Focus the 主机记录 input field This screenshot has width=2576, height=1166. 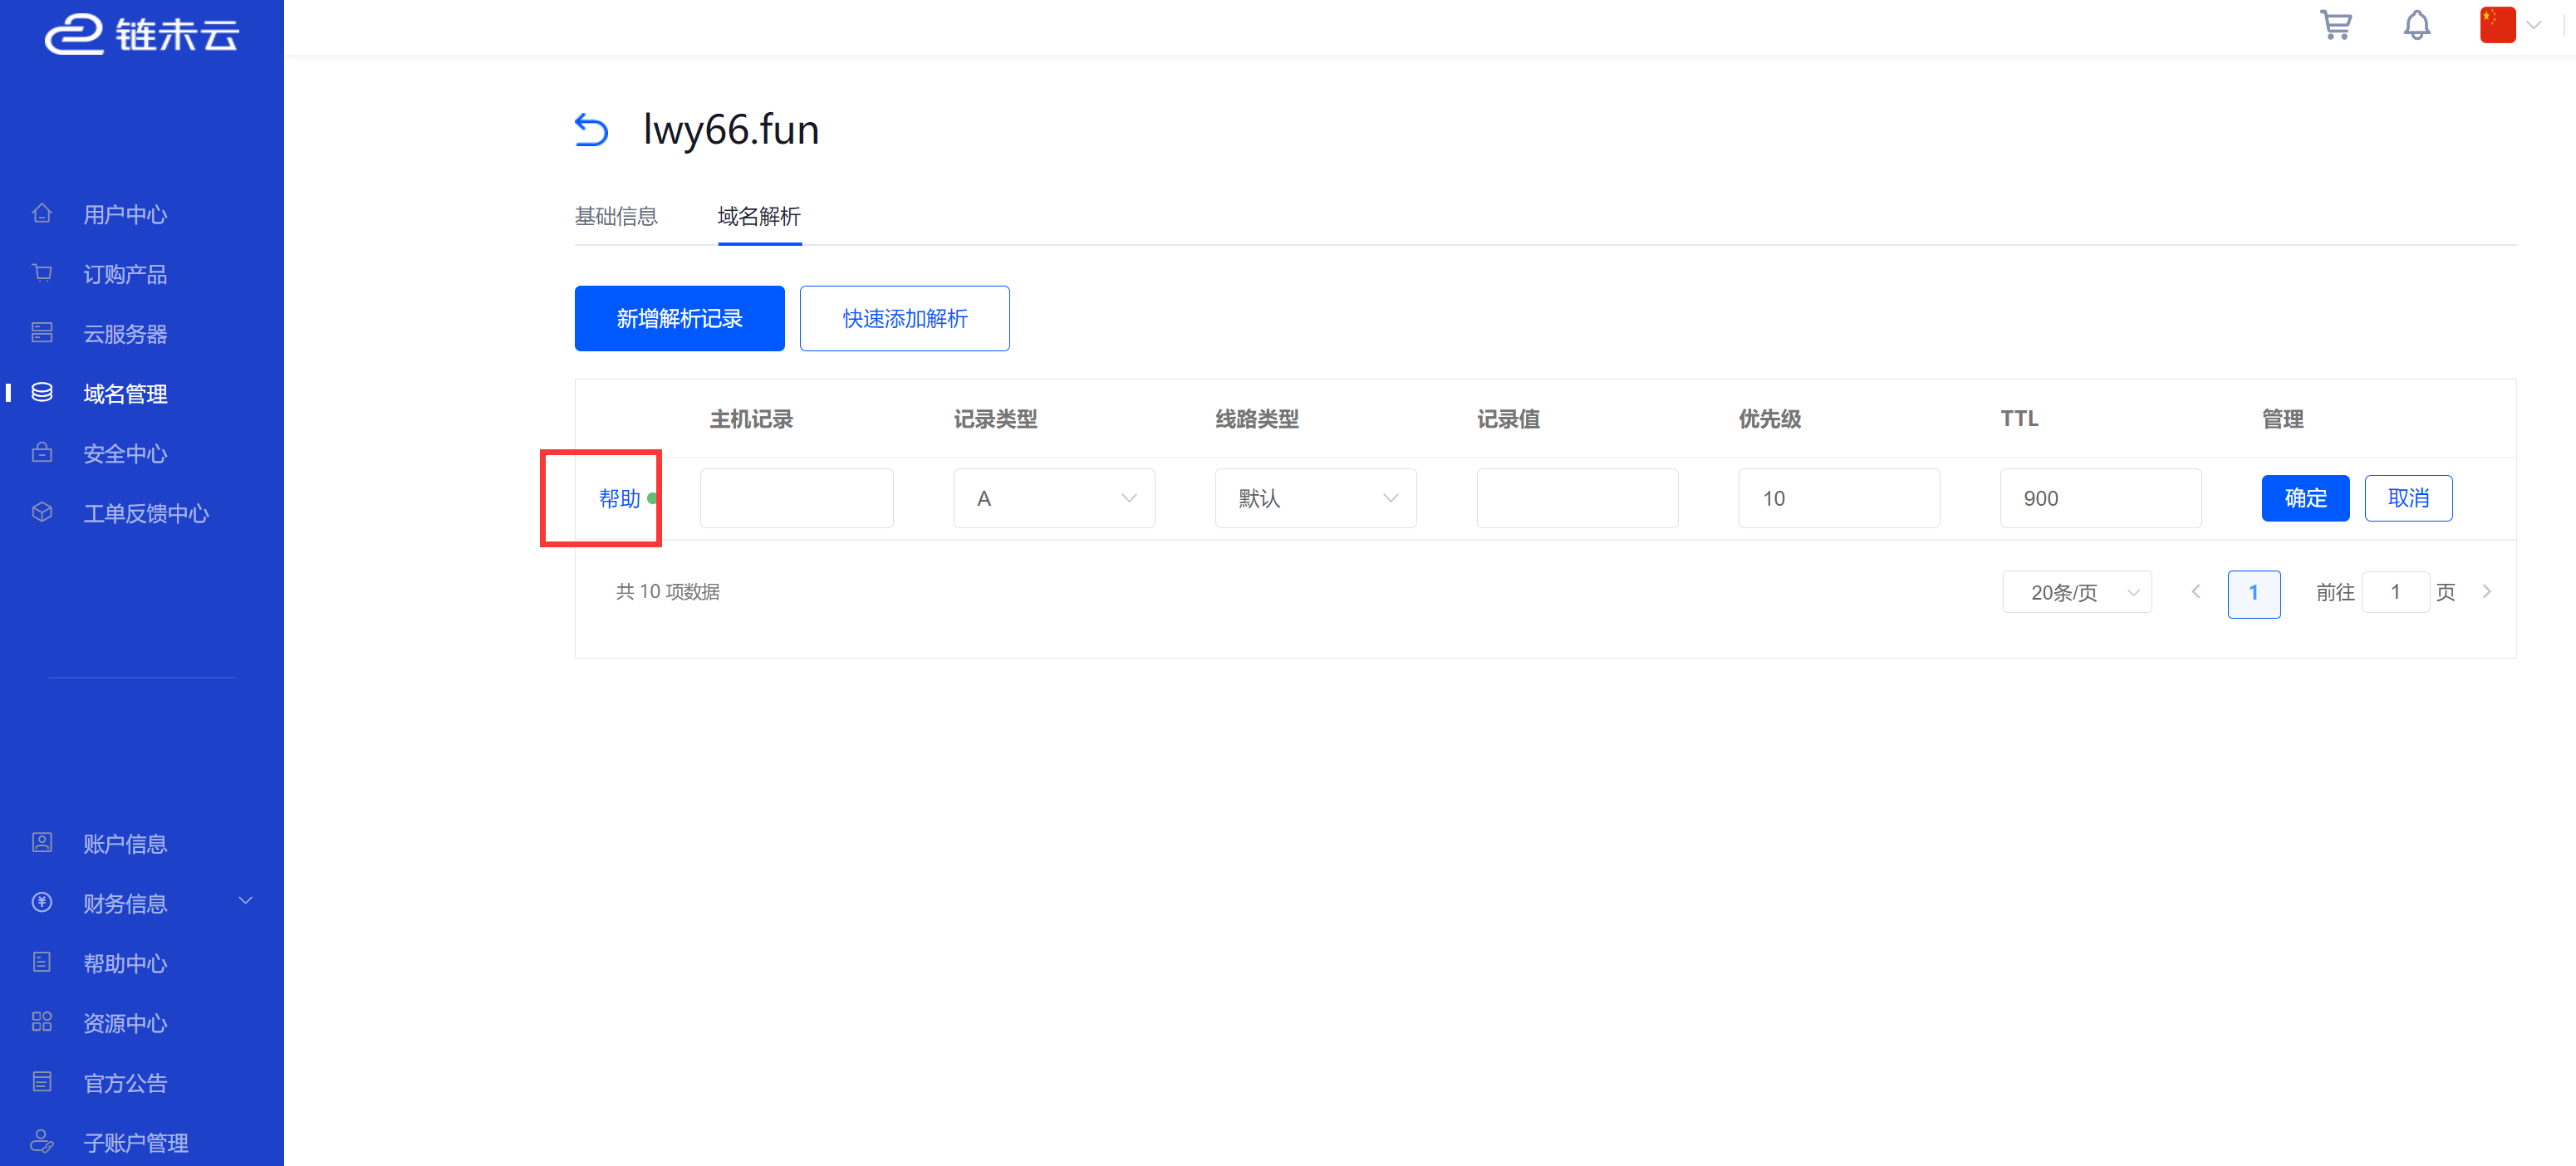click(796, 498)
